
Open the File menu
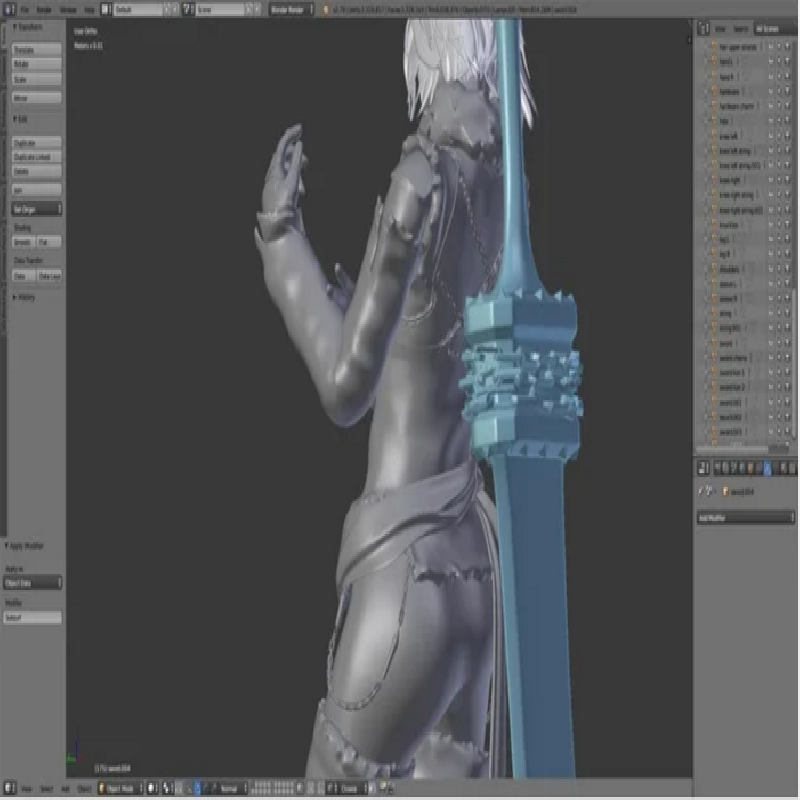(24, 10)
